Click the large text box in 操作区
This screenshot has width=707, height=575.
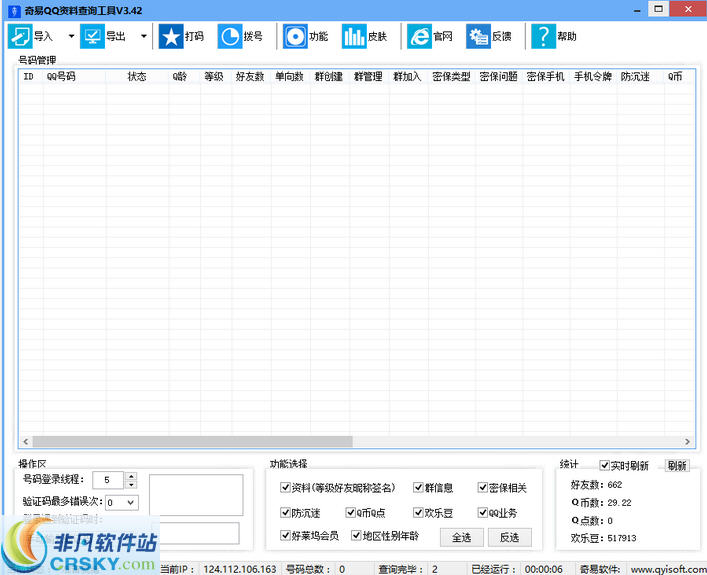pos(196,495)
